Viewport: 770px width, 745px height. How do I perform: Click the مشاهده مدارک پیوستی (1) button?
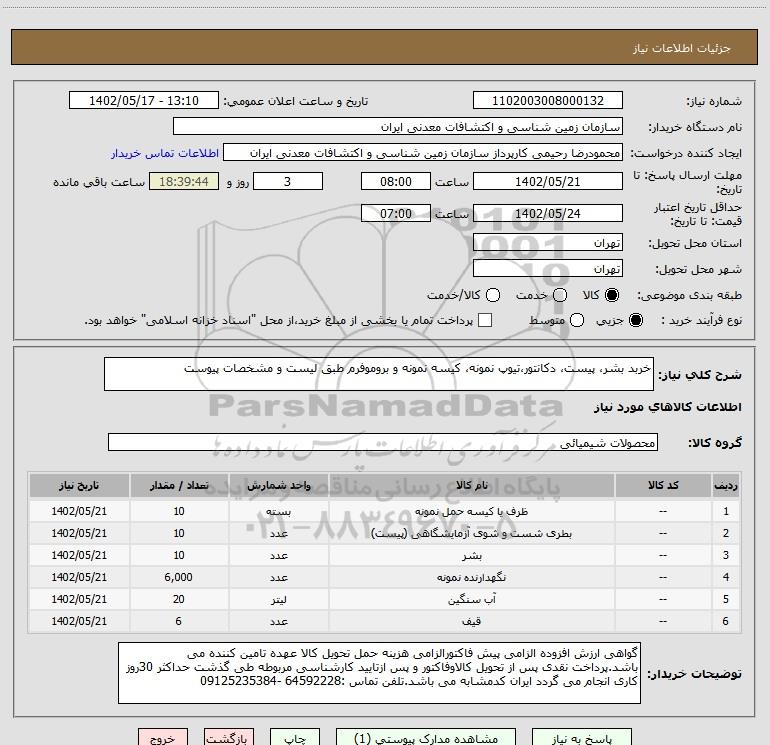[426, 738]
